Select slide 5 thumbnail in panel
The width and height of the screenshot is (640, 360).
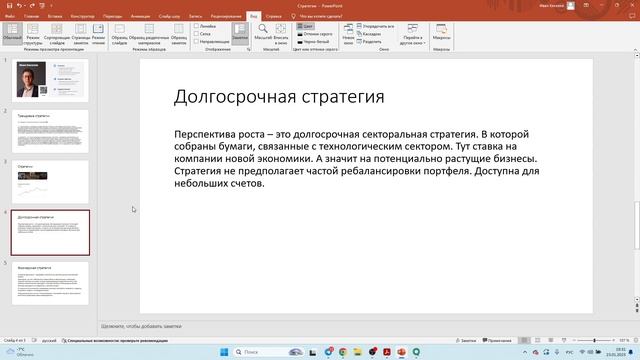coord(50,283)
